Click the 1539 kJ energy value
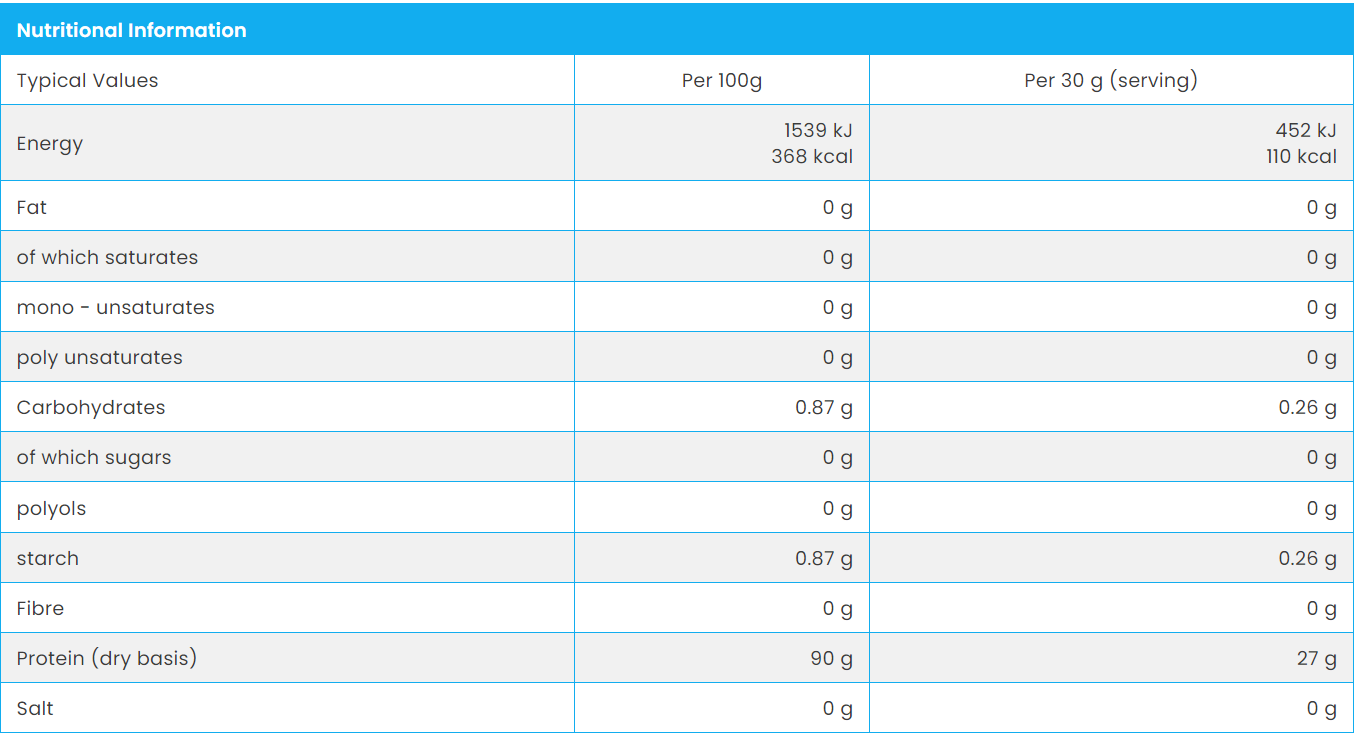Screen dimensions: 1354x736 click(817, 131)
